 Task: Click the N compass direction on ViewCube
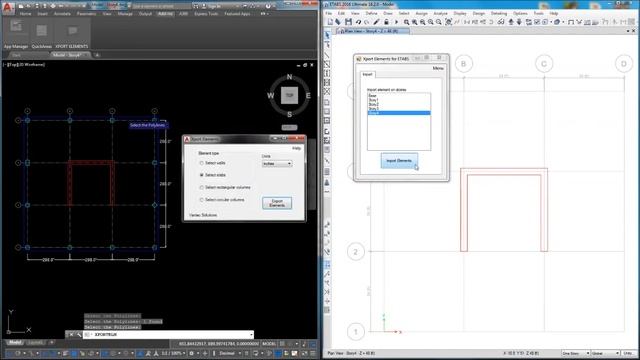(289, 77)
